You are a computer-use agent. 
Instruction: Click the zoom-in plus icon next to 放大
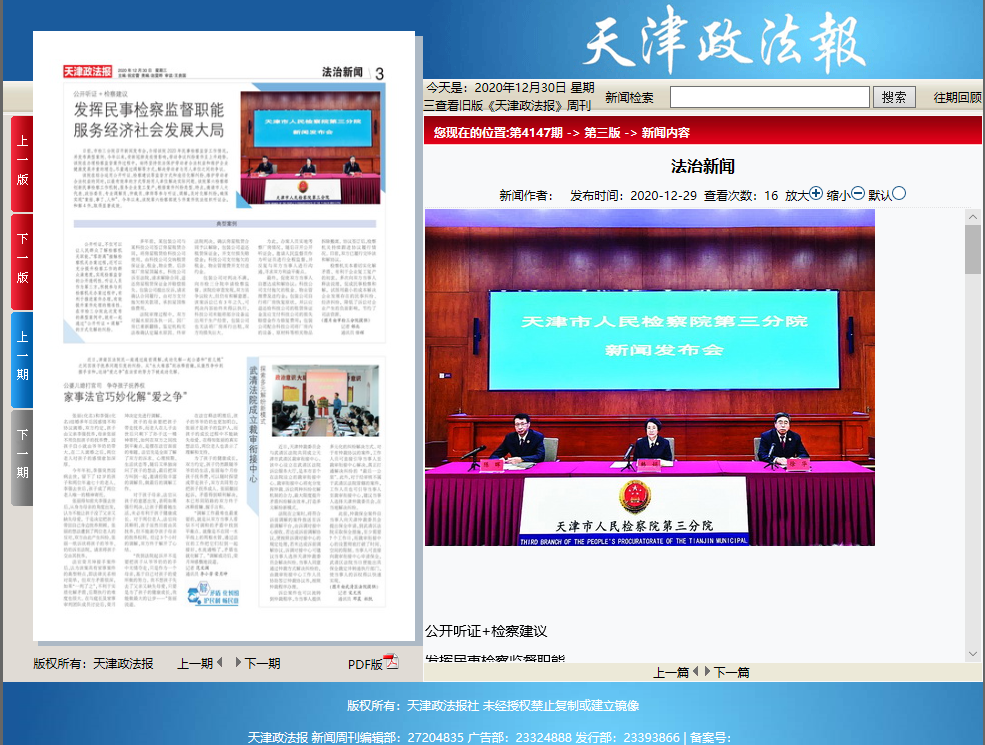tap(815, 193)
